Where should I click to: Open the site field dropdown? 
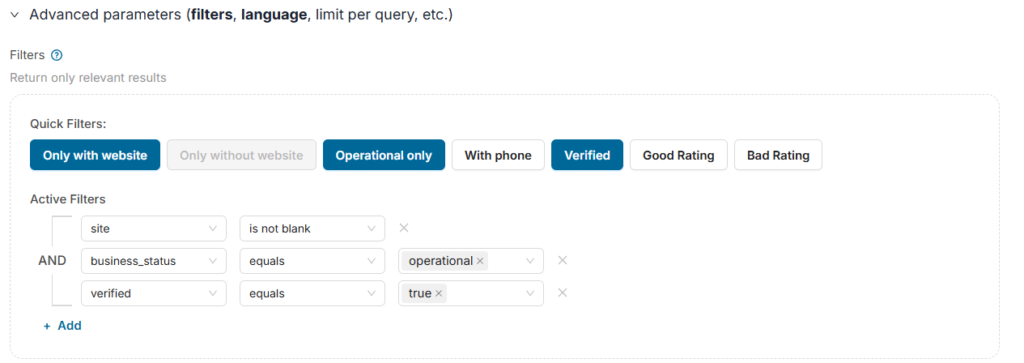coord(153,229)
